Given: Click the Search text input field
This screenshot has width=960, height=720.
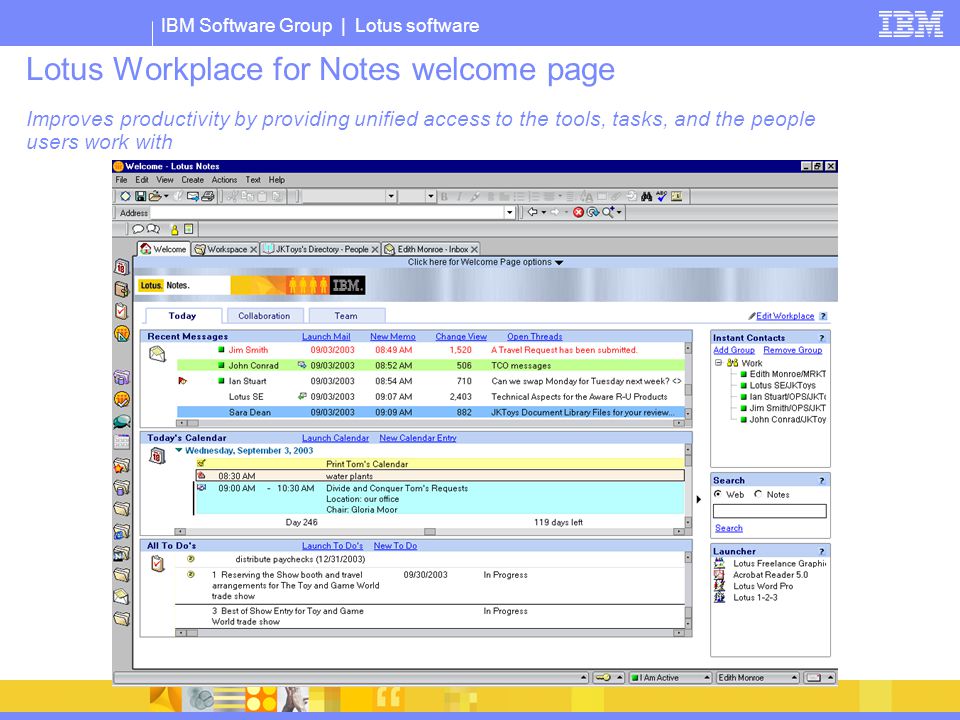Looking at the screenshot, I should point(770,511).
